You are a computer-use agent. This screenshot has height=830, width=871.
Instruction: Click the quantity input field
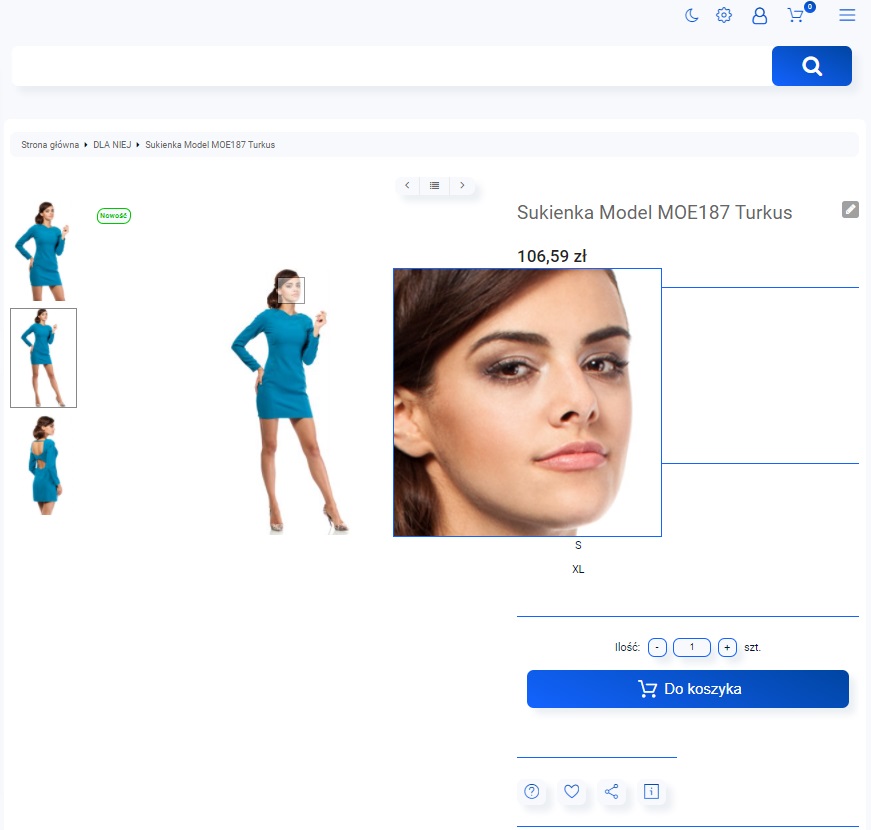pyautogui.click(x=692, y=647)
